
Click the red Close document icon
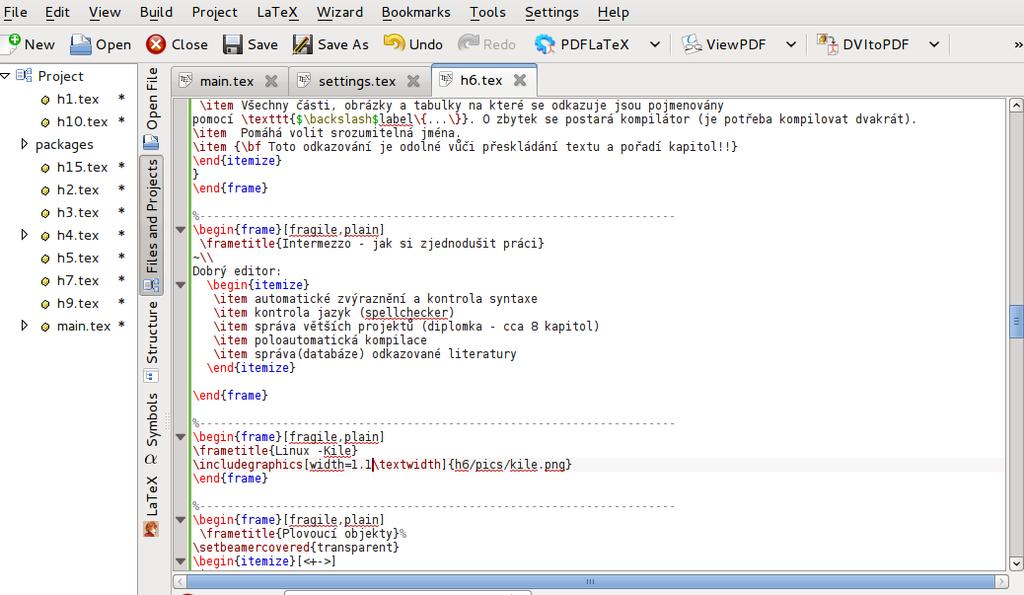pyautogui.click(x=156, y=44)
